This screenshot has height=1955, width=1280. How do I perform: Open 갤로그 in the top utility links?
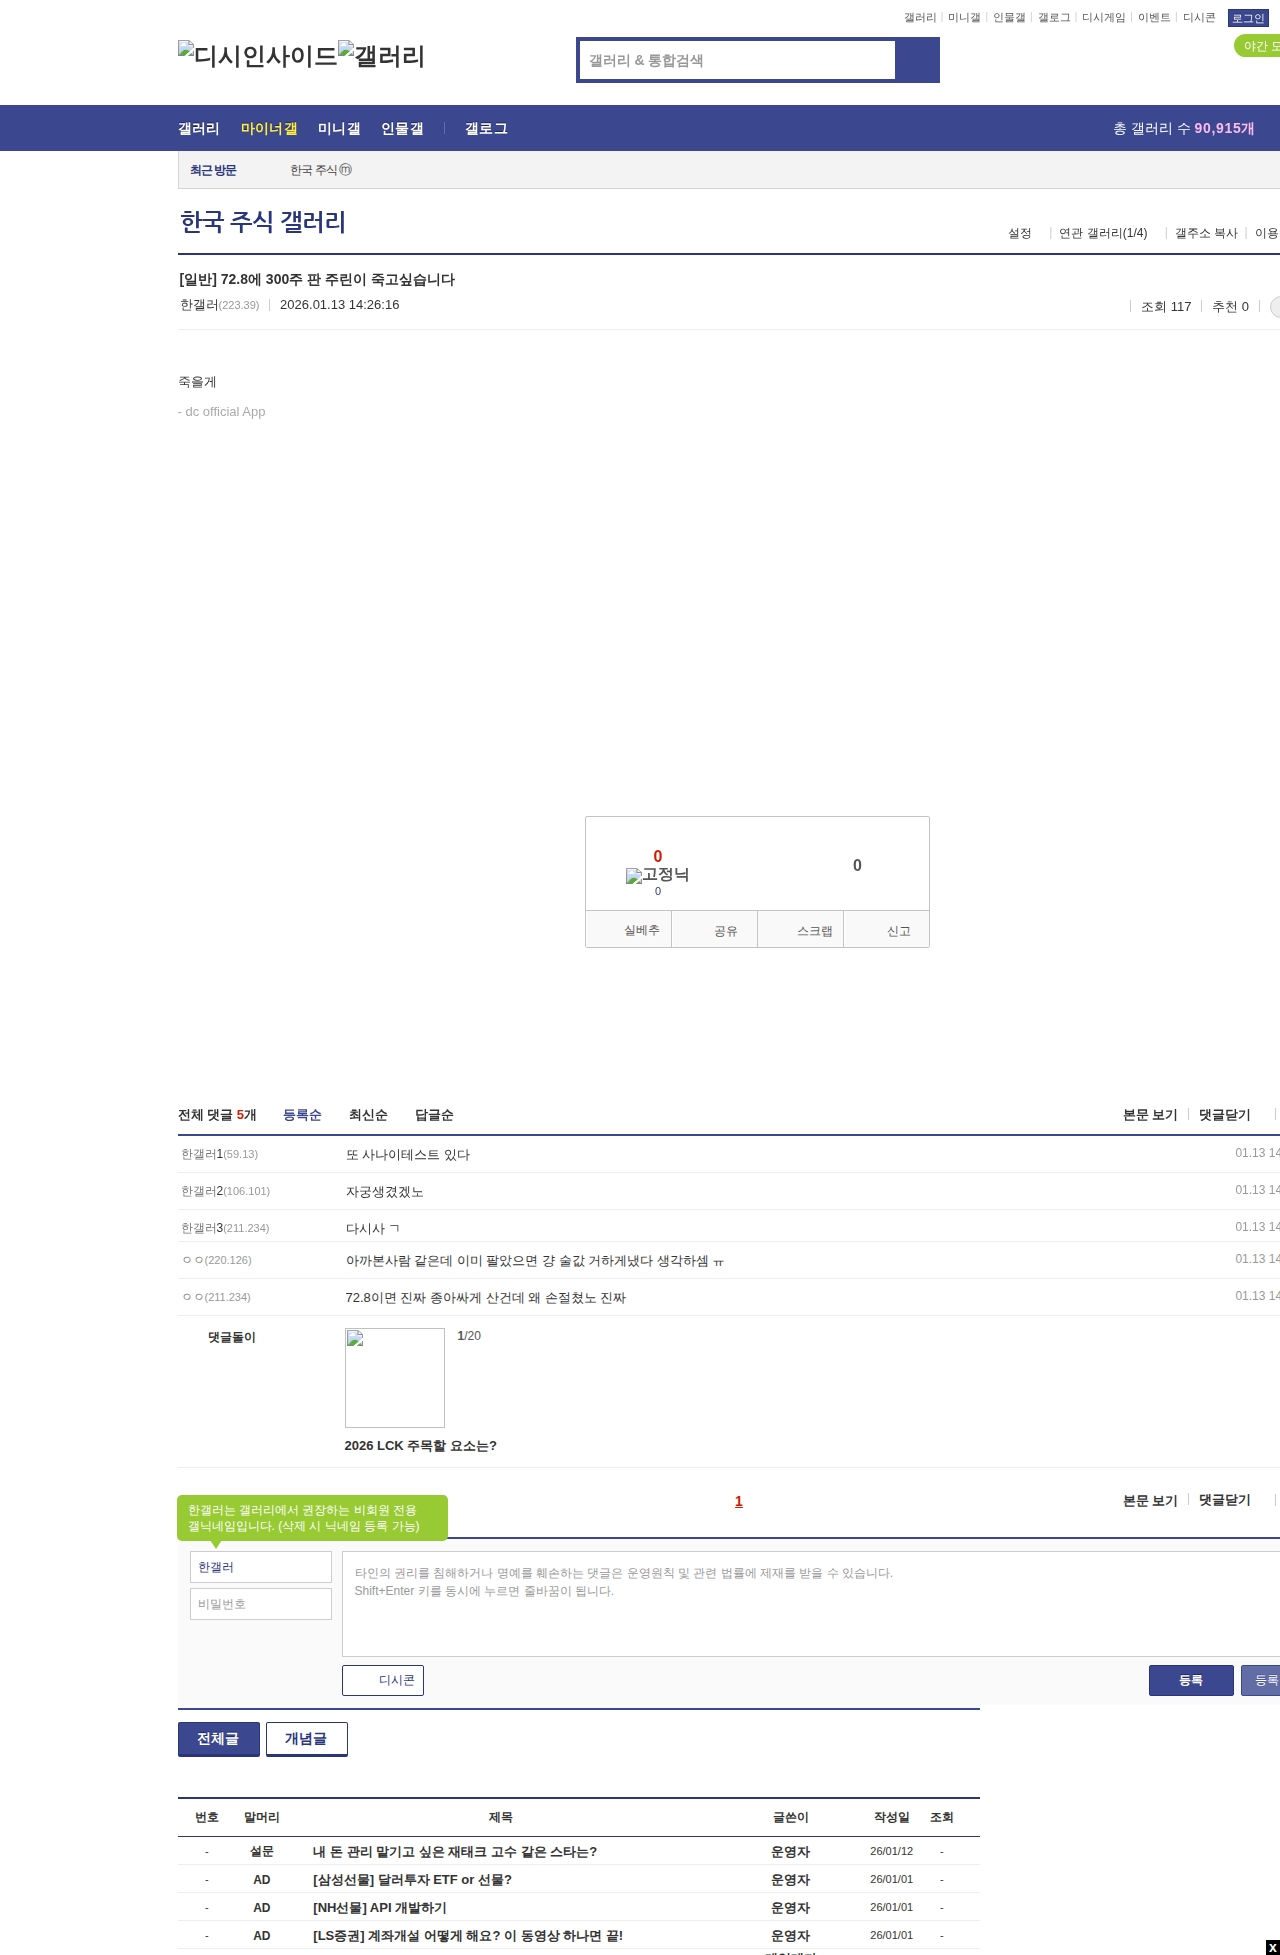pos(1054,18)
